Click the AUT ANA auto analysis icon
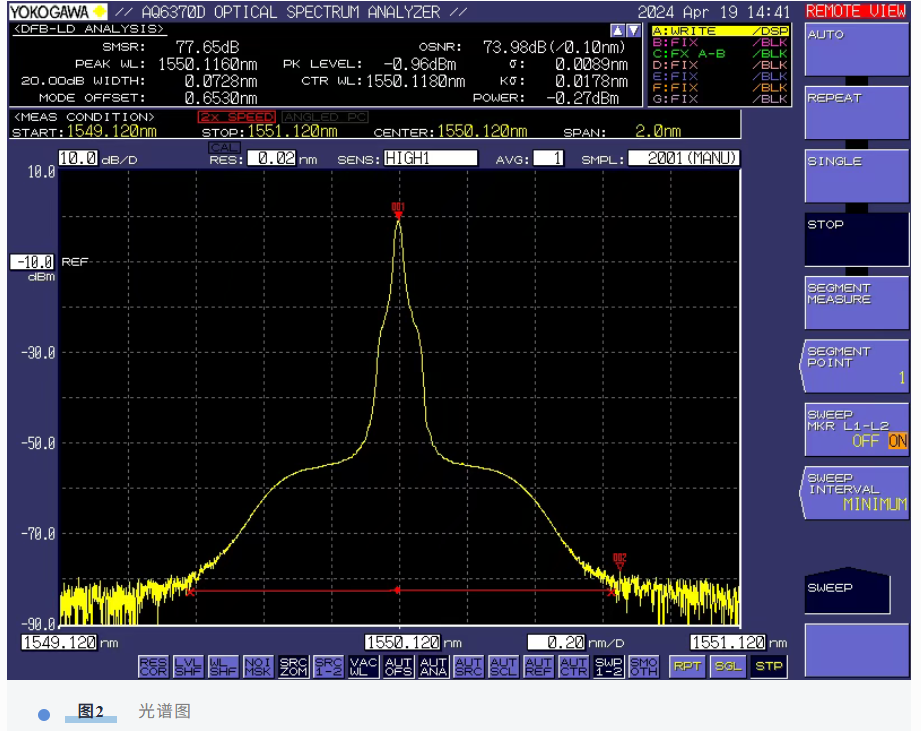Image resolution: width=921 pixels, height=731 pixels. coord(433,666)
